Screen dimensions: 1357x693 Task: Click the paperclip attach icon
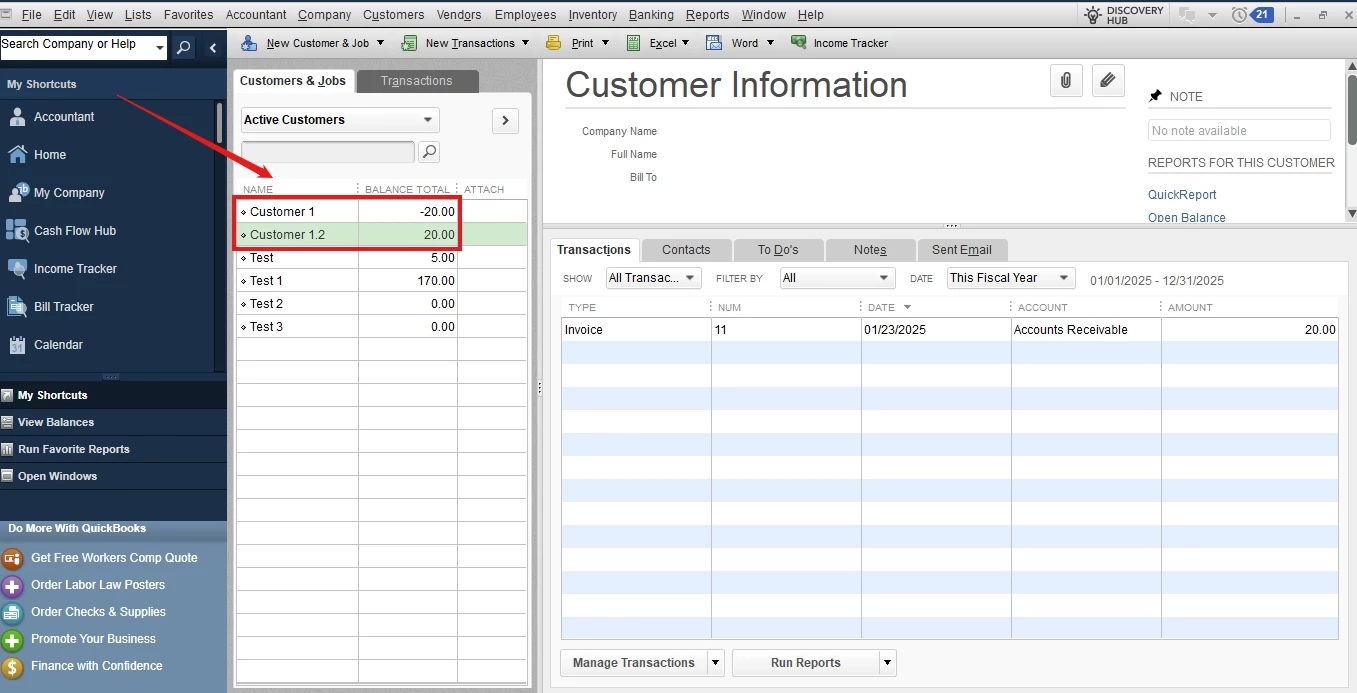click(x=1066, y=81)
